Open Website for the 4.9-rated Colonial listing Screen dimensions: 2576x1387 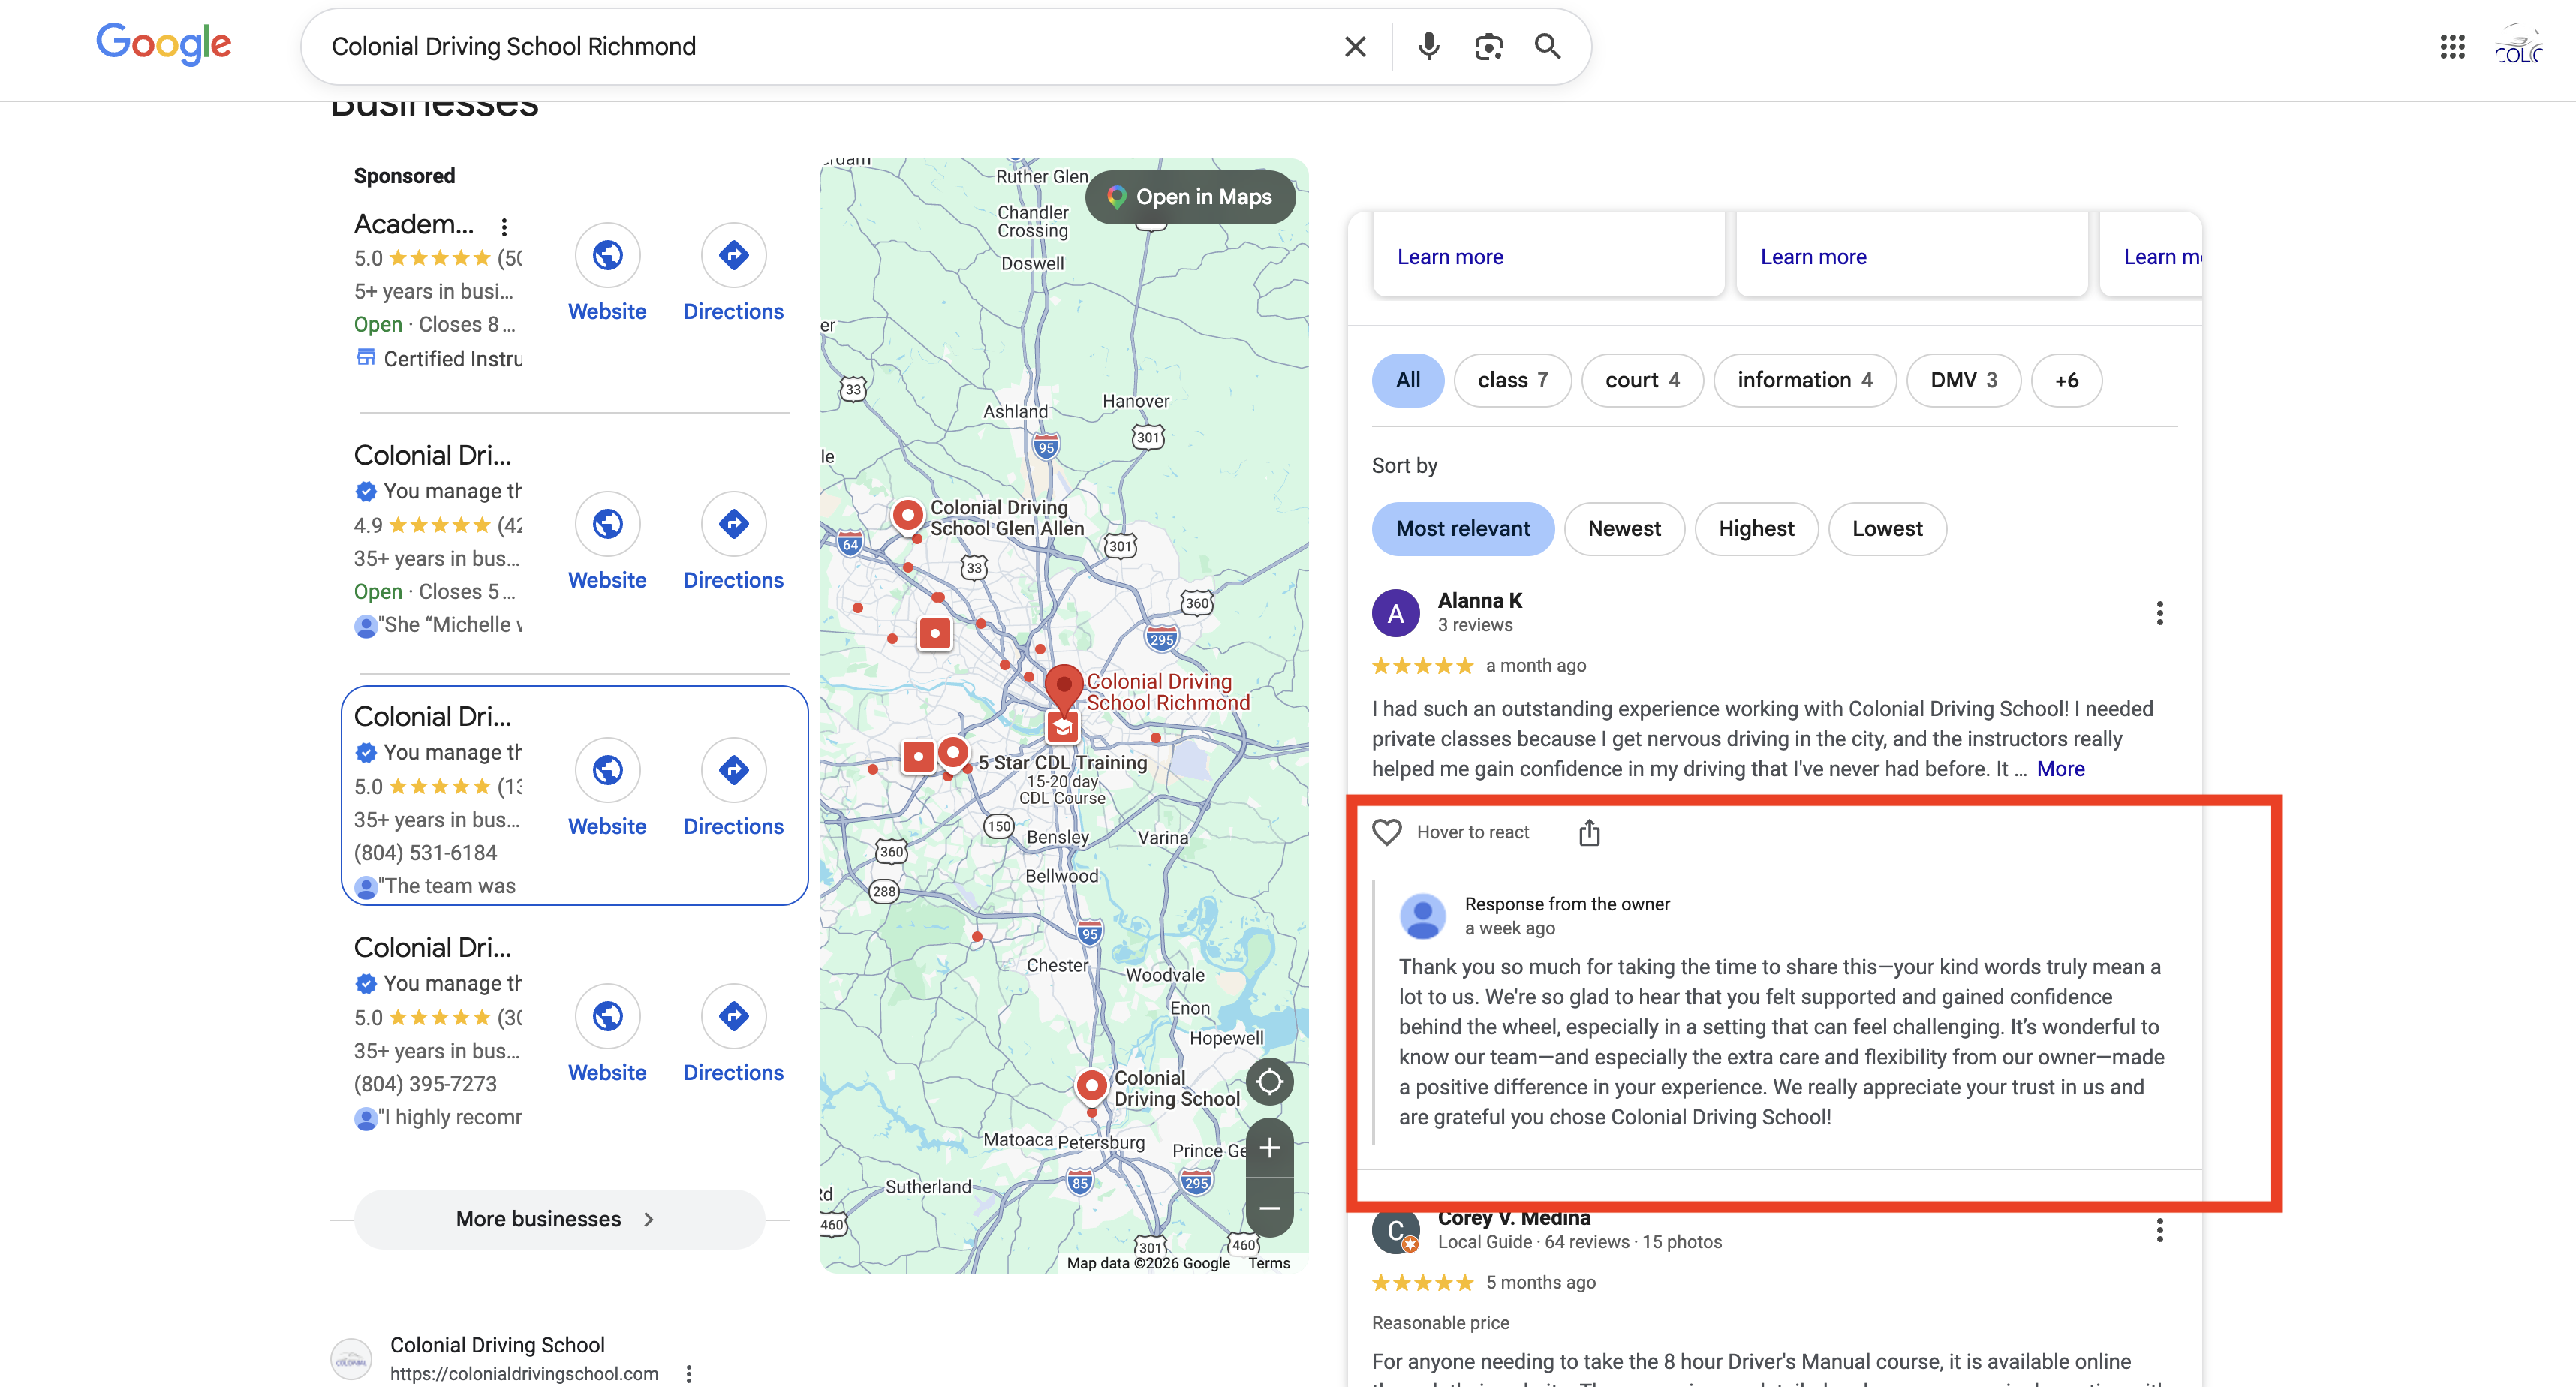[x=607, y=542]
